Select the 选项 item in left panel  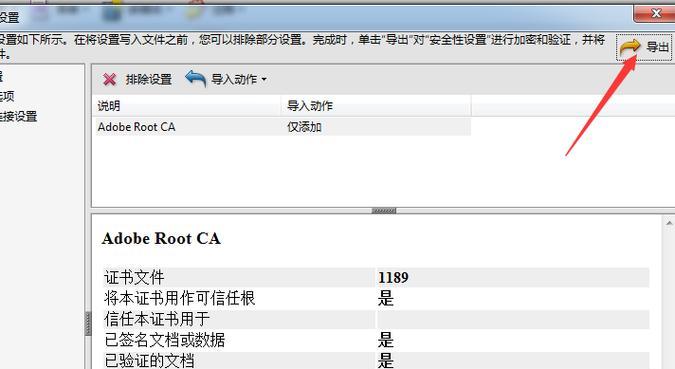click(7, 96)
